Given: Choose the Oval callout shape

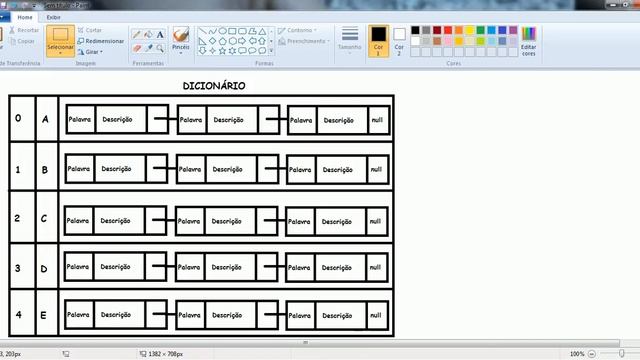Looking at the screenshot, I should (x=252, y=51).
